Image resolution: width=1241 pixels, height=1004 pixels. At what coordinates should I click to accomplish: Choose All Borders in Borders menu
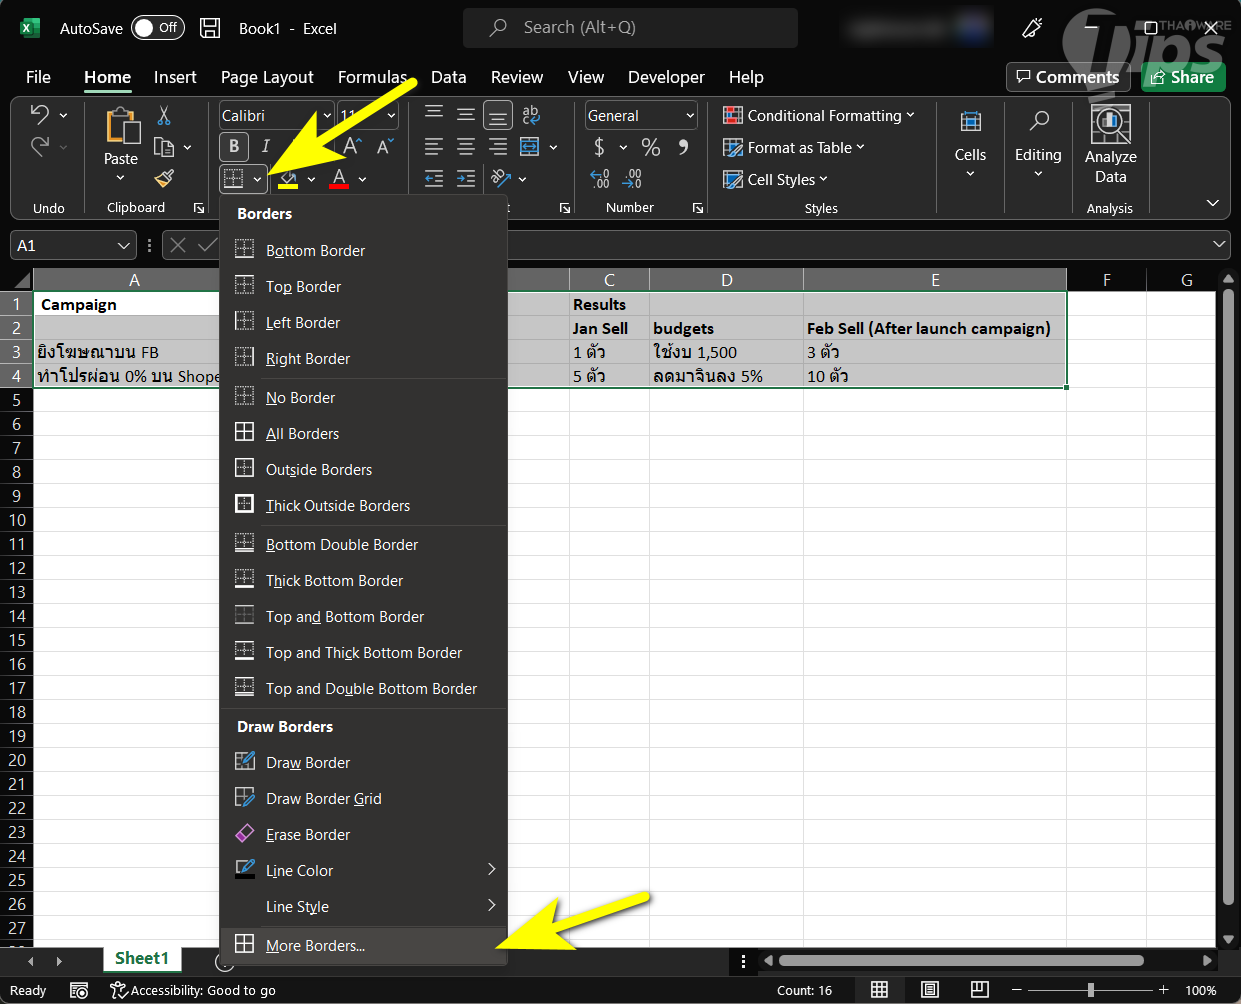(x=302, y=434)
